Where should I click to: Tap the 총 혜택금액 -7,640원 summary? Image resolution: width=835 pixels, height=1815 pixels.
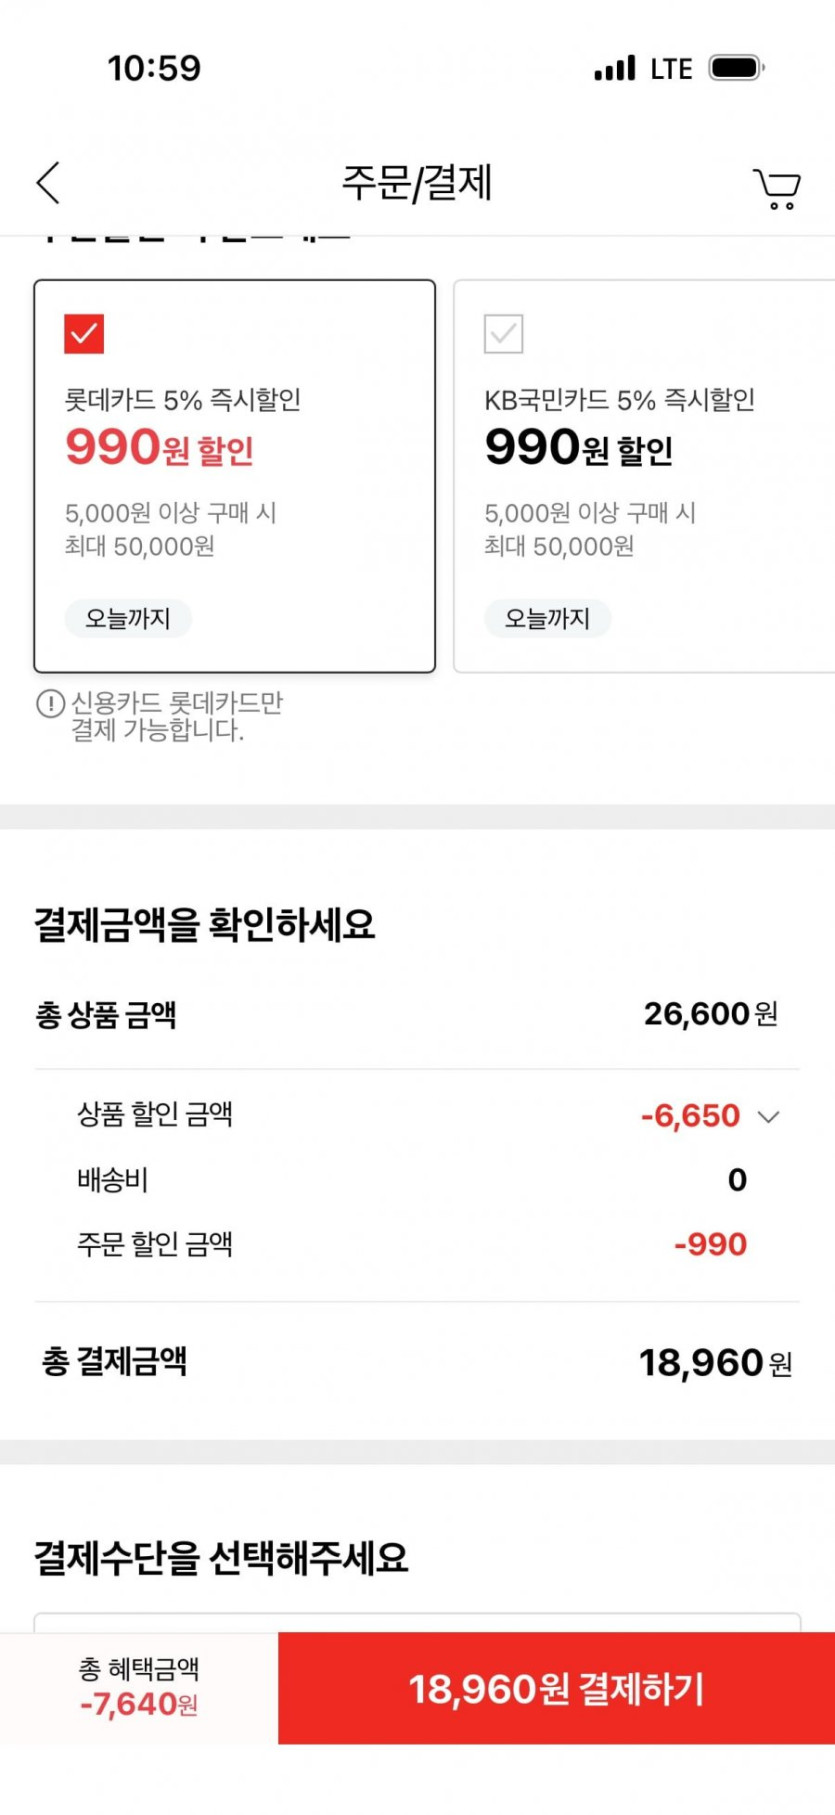[139, 1688]
